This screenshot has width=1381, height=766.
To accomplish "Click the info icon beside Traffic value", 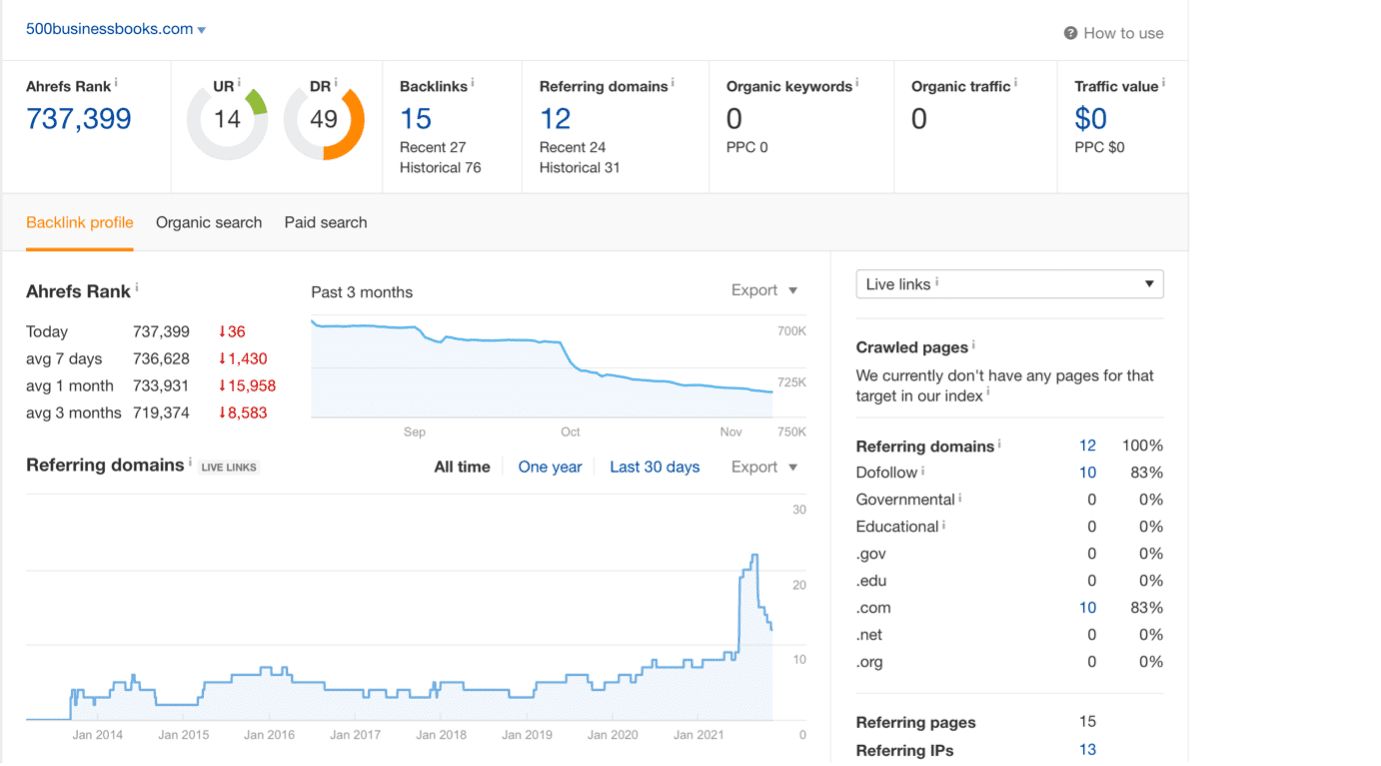I will point(1163,83).
